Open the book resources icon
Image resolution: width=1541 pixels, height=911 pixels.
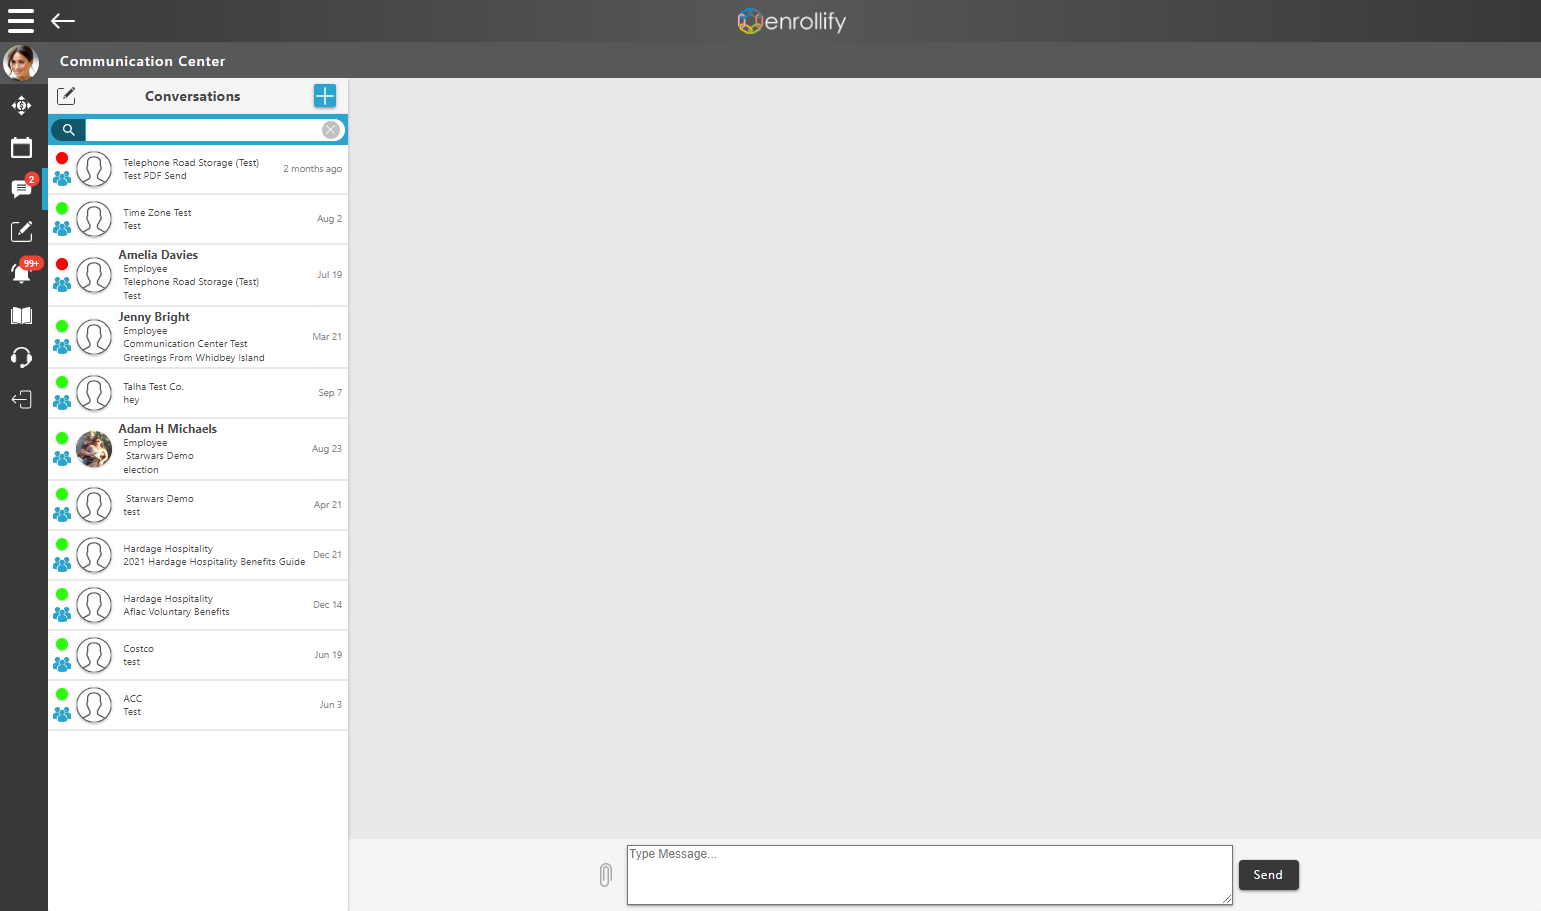(21, 316)
